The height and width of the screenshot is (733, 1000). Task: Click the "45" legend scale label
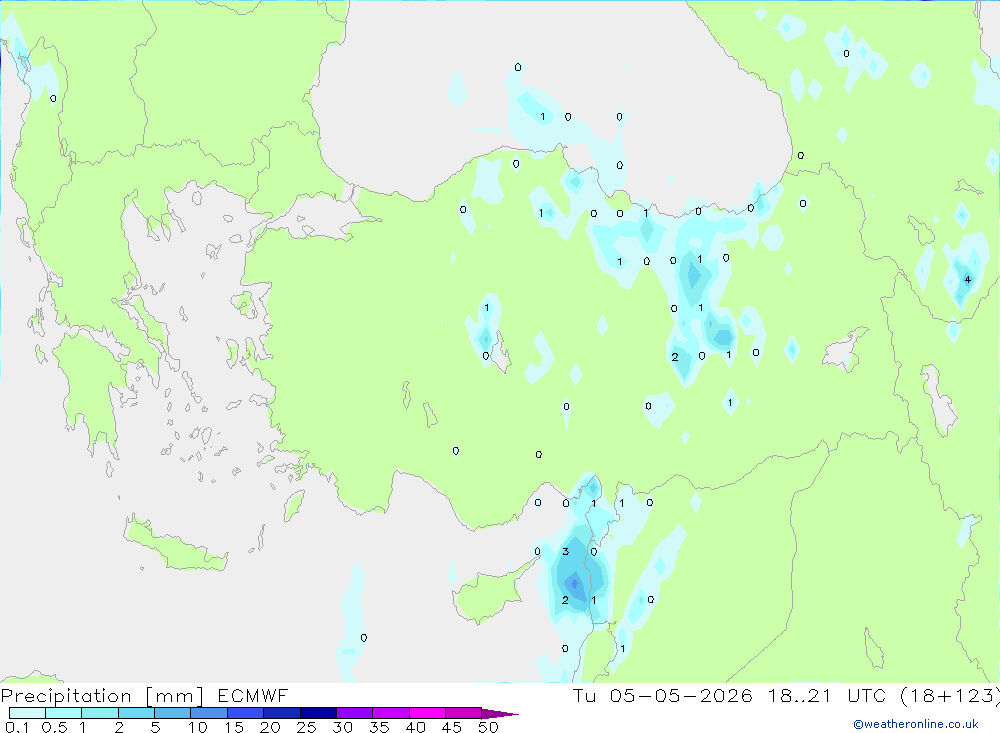[x=452, y=727]
